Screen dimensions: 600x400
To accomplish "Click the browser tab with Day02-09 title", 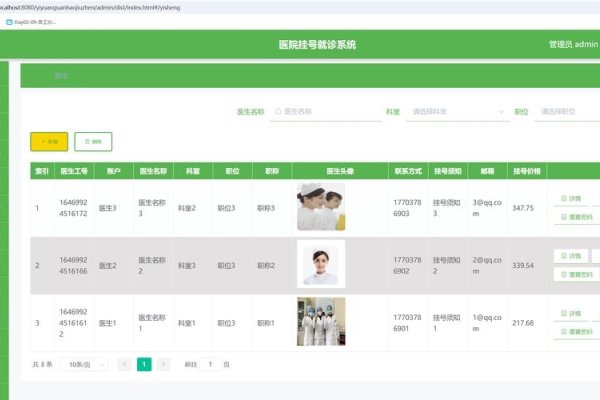I will click(31, 22).
